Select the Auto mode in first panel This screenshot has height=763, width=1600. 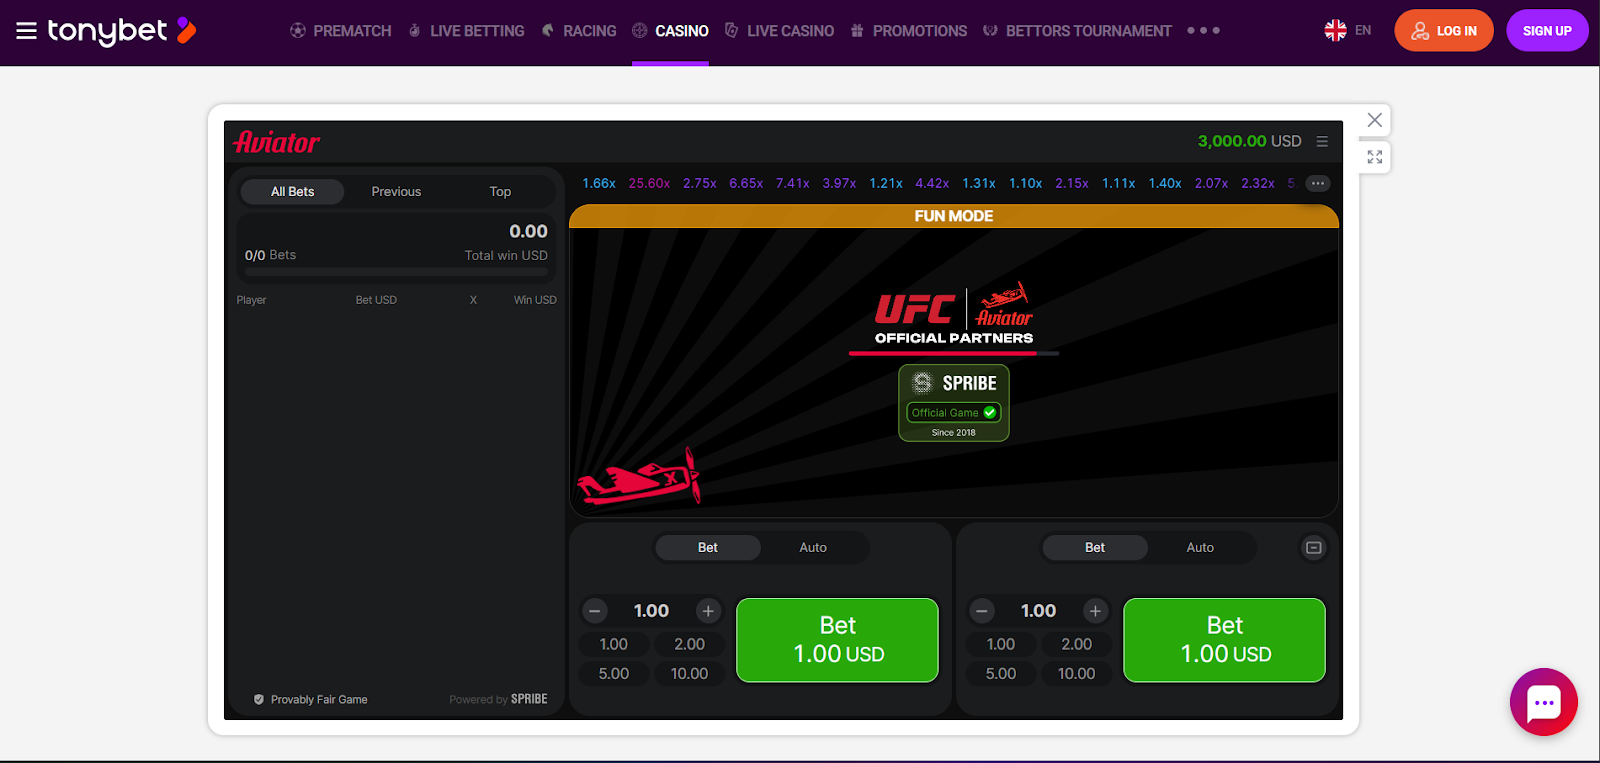click(x=813, y=548)
